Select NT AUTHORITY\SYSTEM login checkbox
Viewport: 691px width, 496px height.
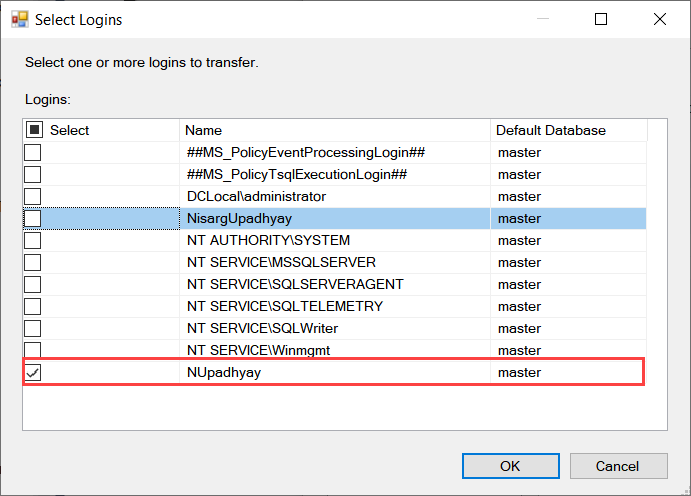pyautogui.click(x=33, y=240)
